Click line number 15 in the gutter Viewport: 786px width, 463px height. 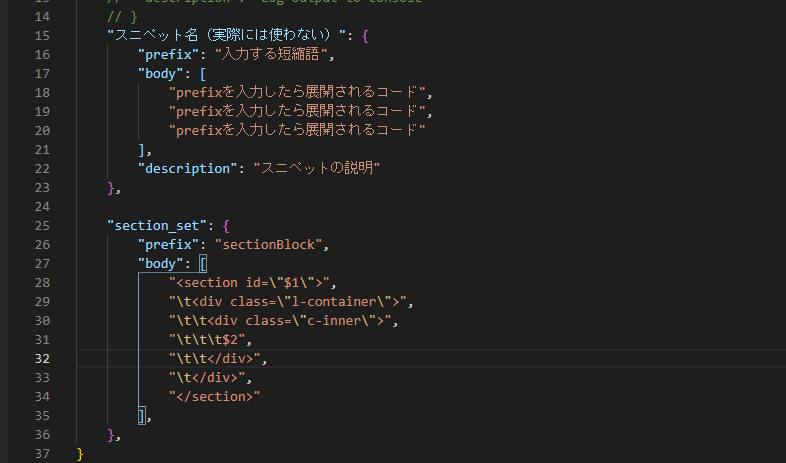(41, 35)
